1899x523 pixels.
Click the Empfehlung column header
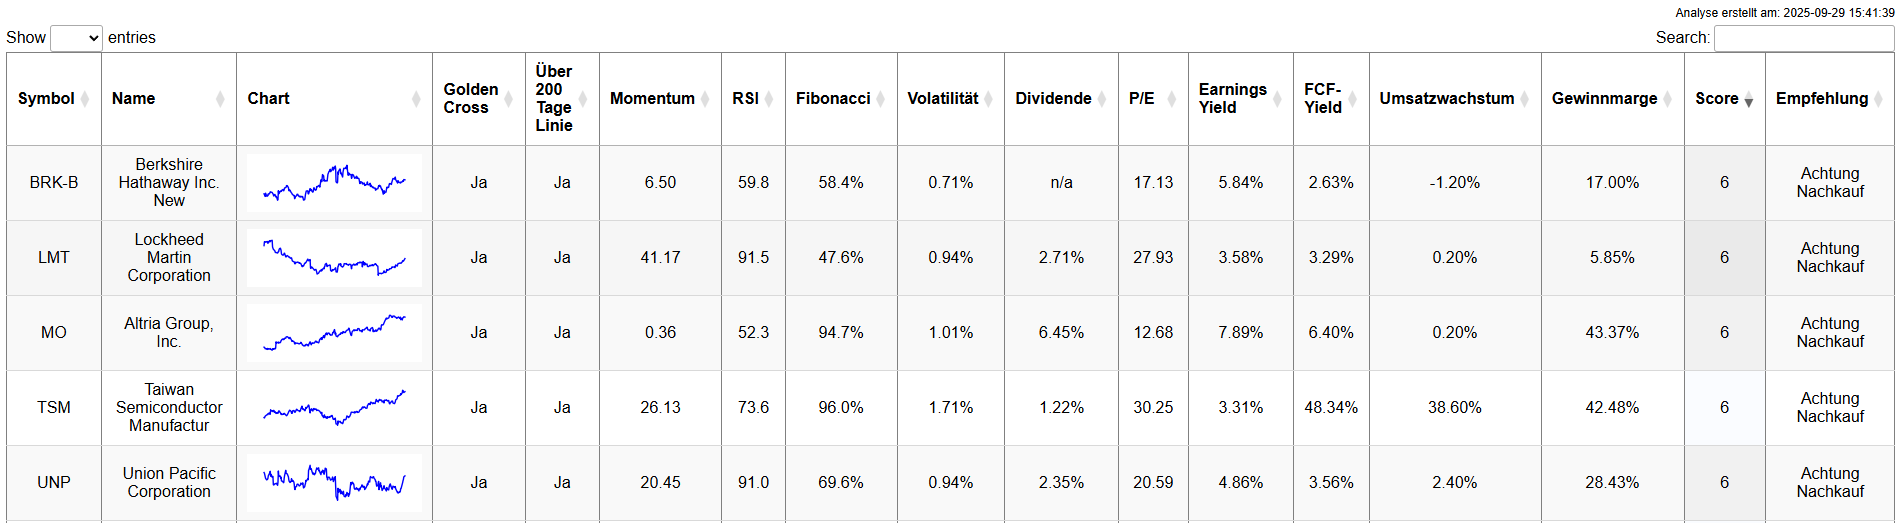coord(1821,99)
